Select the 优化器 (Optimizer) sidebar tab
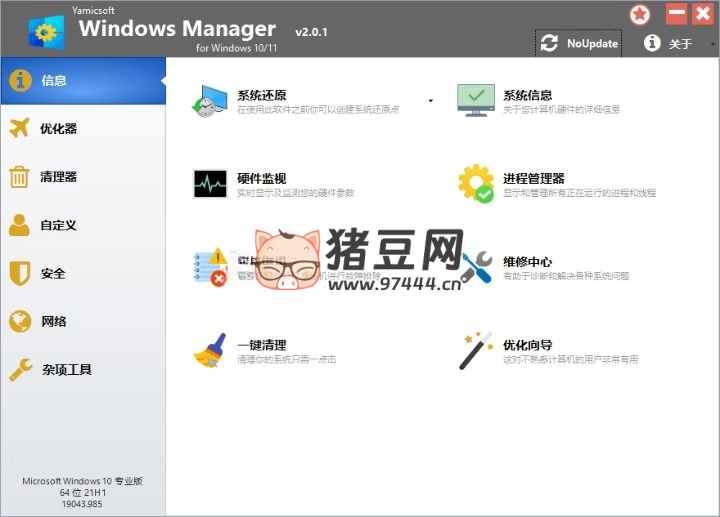Image resolution: width=720 pixels, height=517 pixels. [82, 129]
